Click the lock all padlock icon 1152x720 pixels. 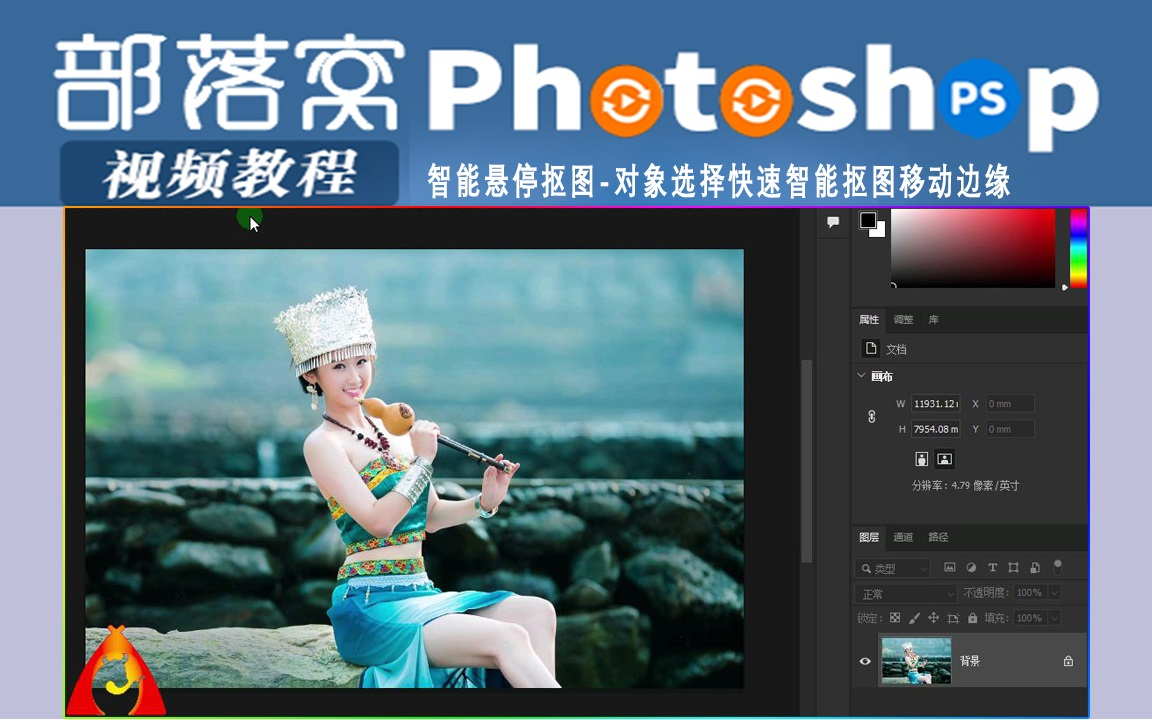[x=973, y=618]
